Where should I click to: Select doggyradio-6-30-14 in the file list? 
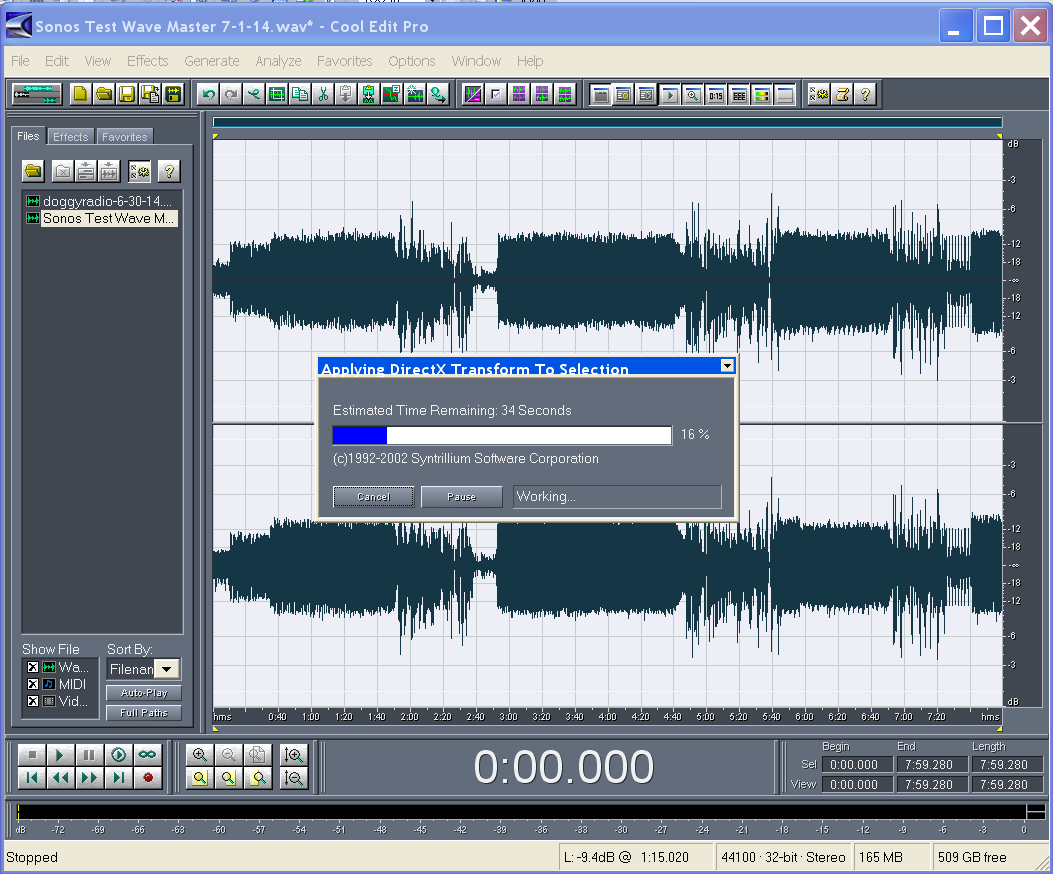pos(107,201)
